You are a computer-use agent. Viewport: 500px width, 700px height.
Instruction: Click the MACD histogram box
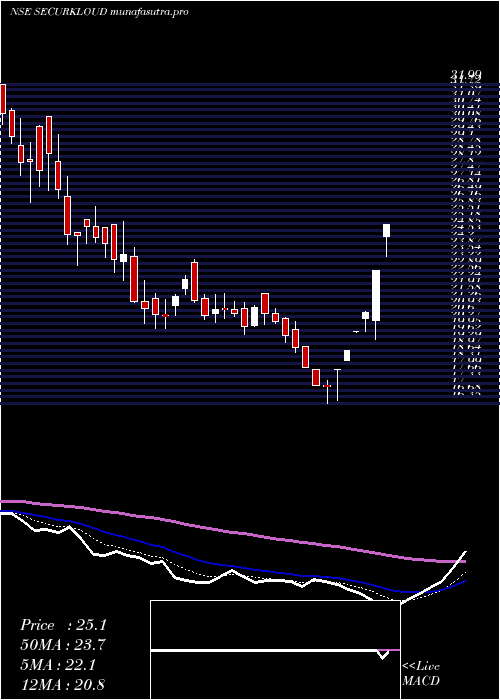point(275,650)
